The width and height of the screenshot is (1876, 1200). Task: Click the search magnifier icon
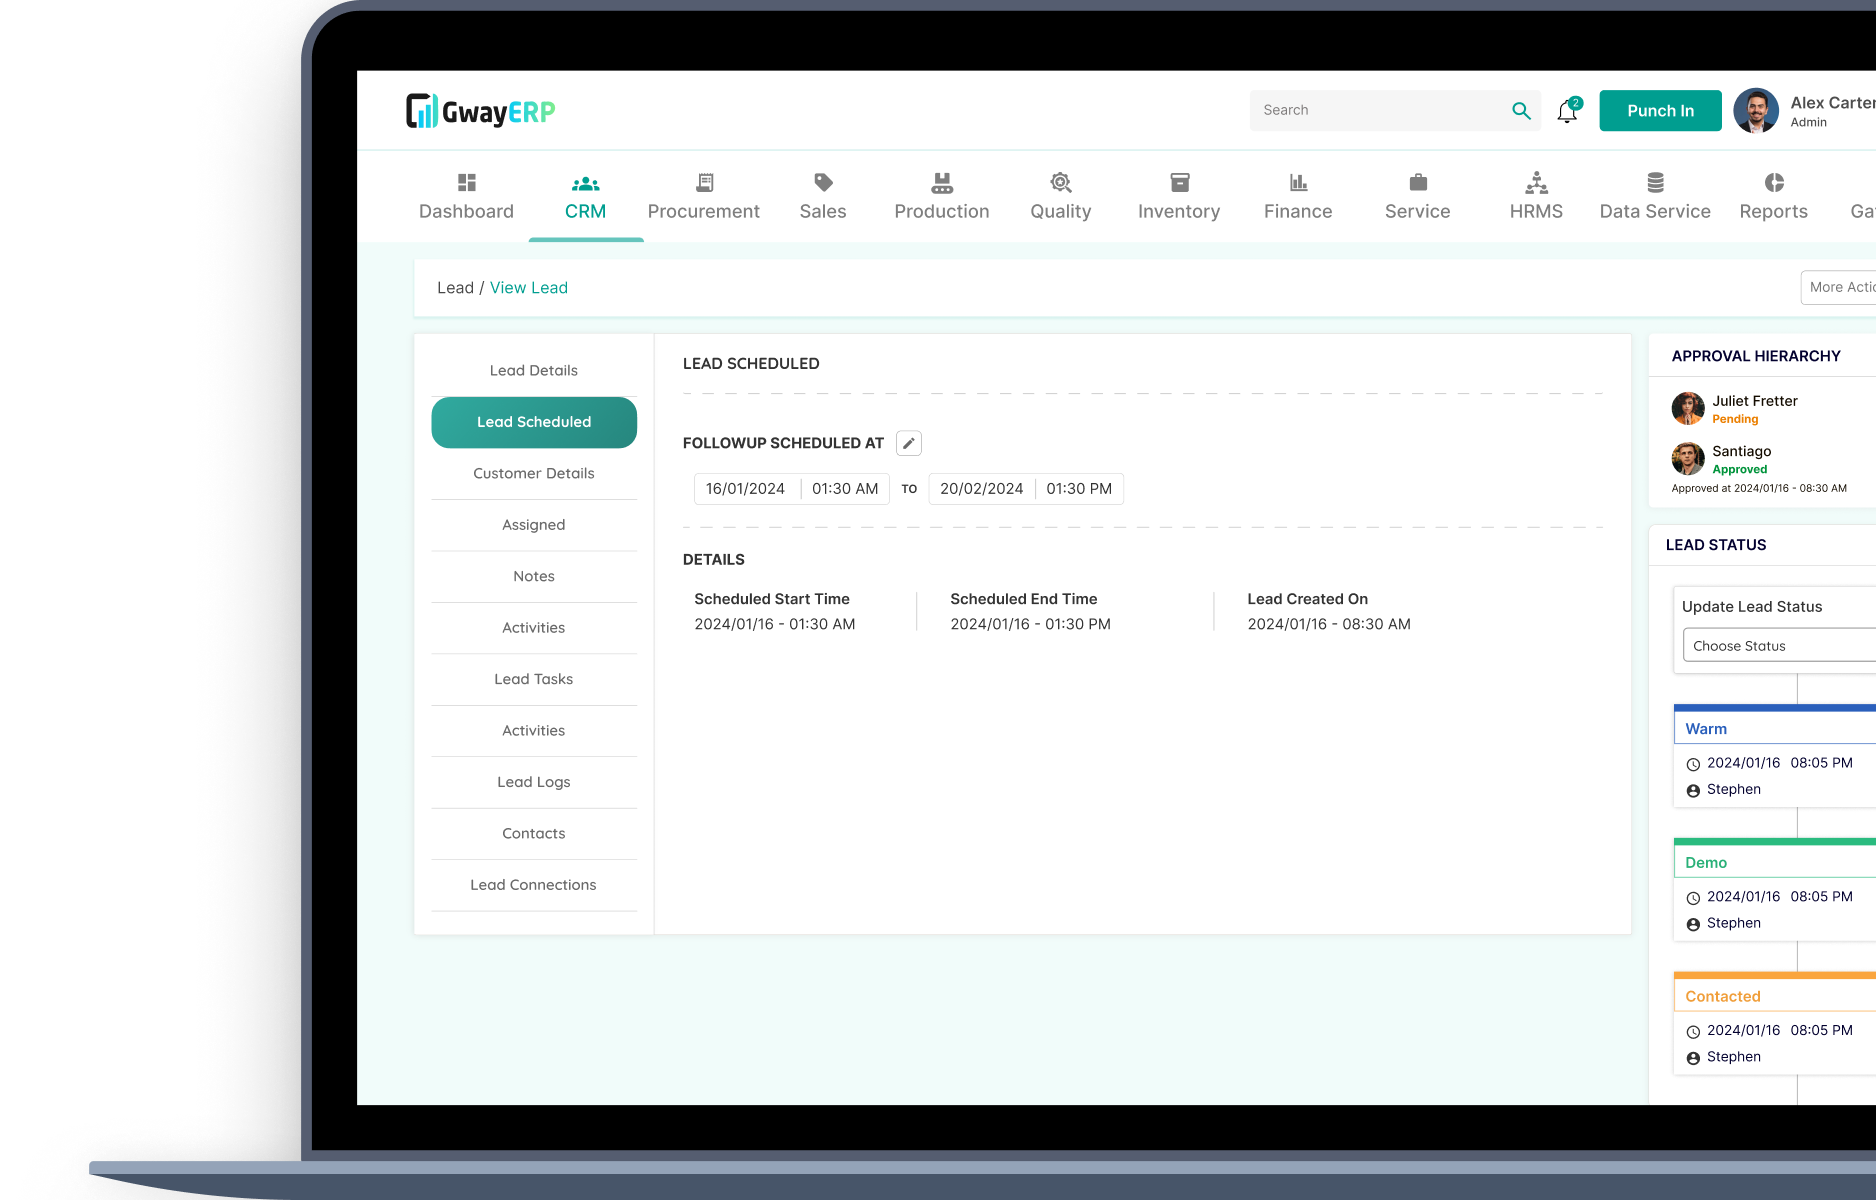click(1521, 111)
